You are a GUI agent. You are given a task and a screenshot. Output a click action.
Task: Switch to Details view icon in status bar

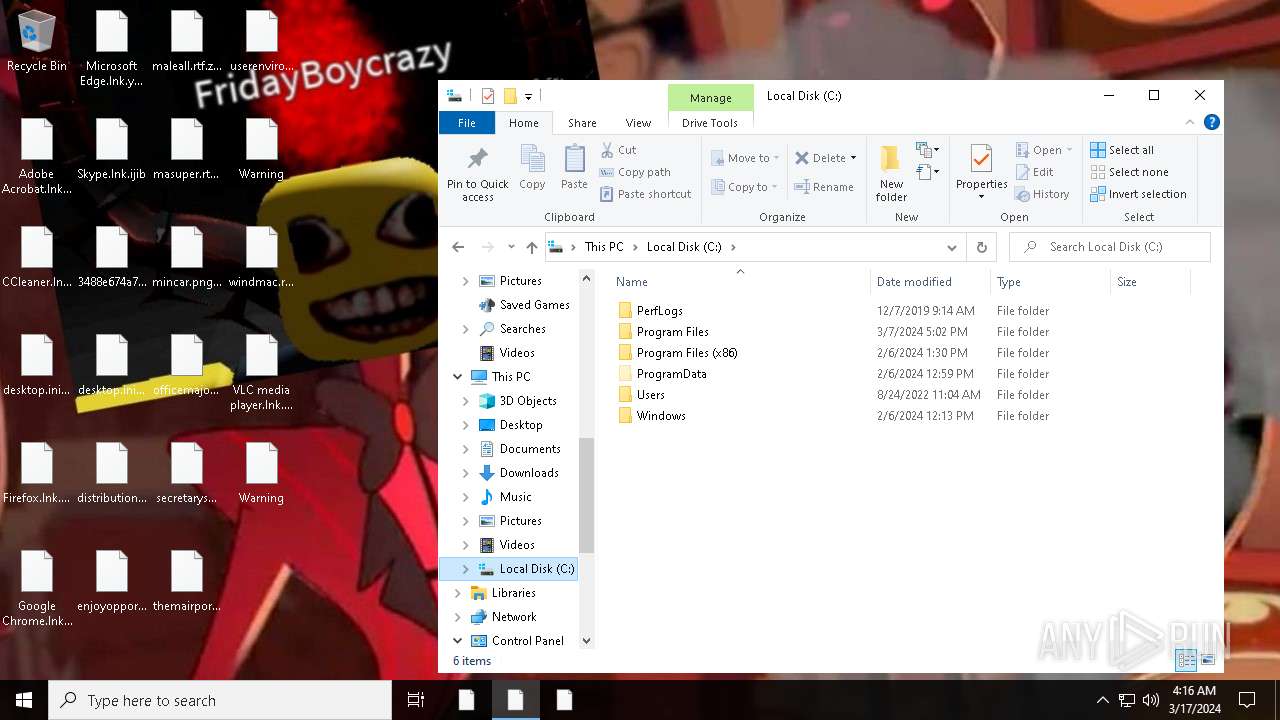[1186, 660]
